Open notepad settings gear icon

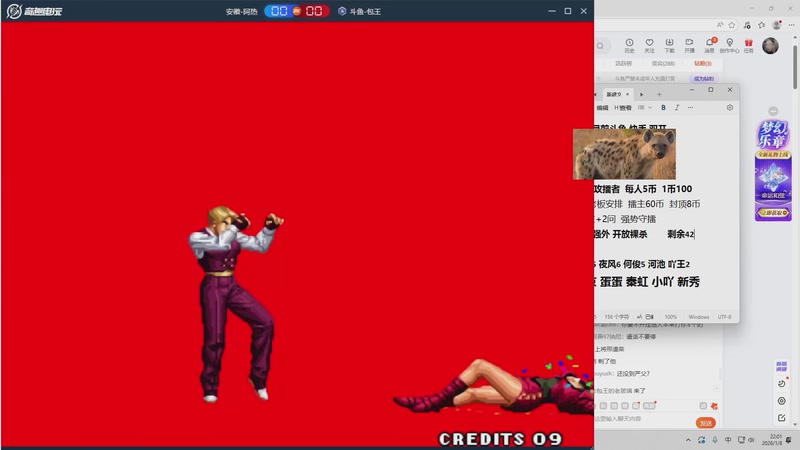point(730,108)
